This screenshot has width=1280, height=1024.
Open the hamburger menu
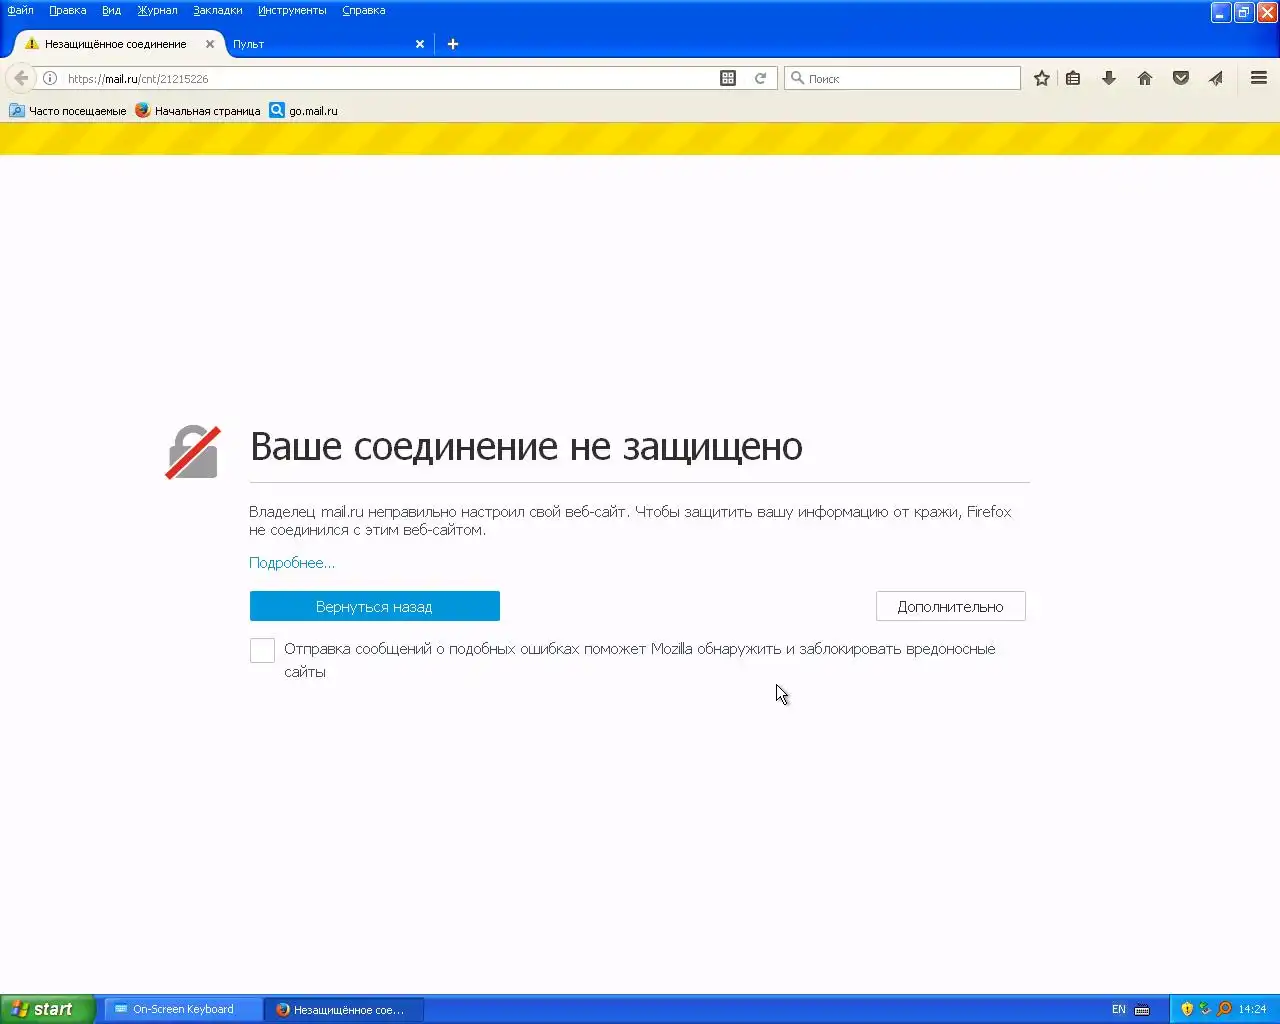coord(1259,78)
